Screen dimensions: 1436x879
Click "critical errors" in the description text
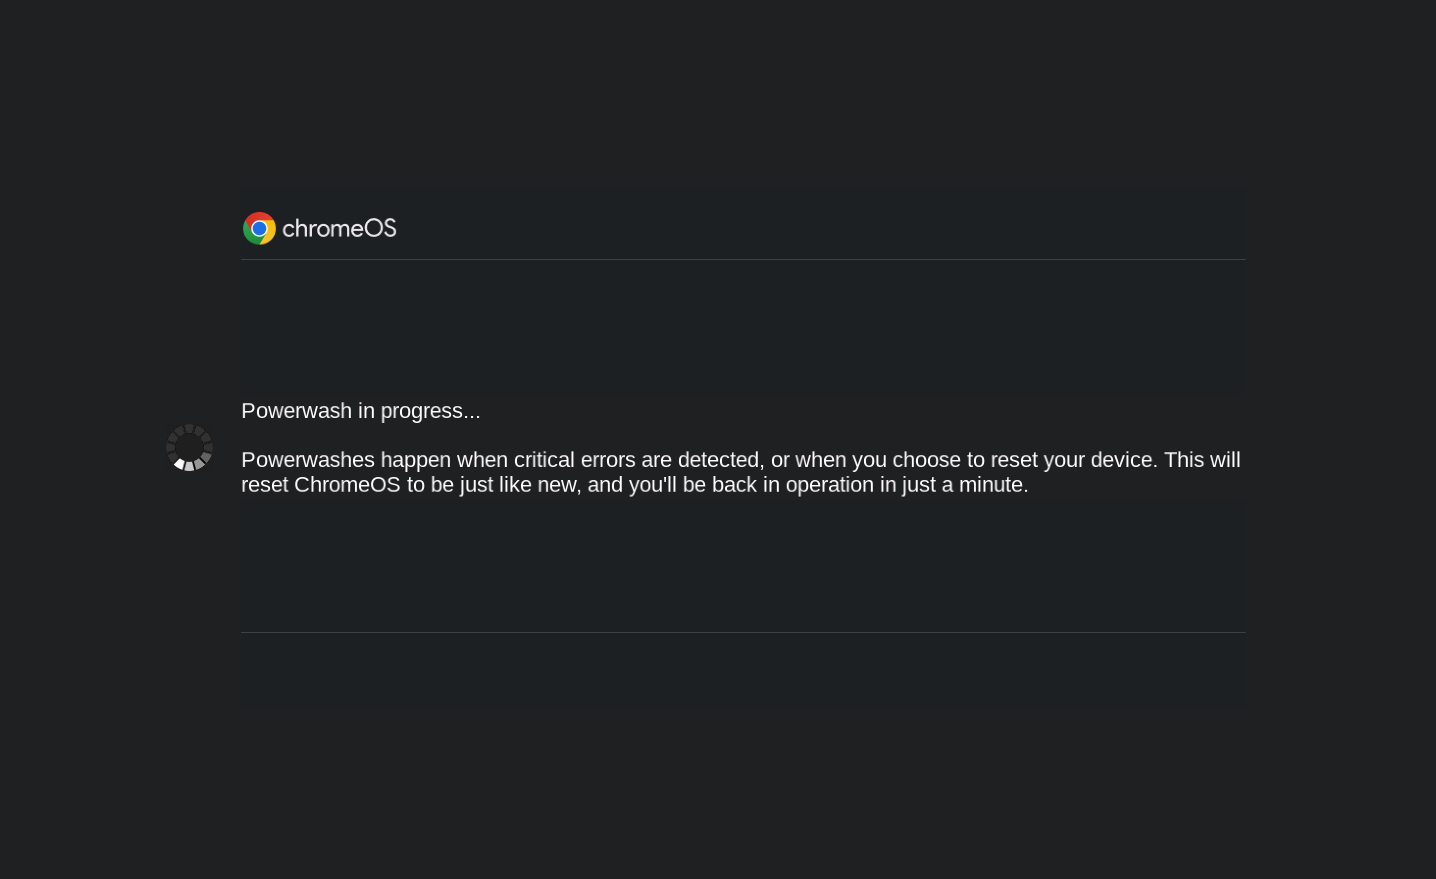574,460
